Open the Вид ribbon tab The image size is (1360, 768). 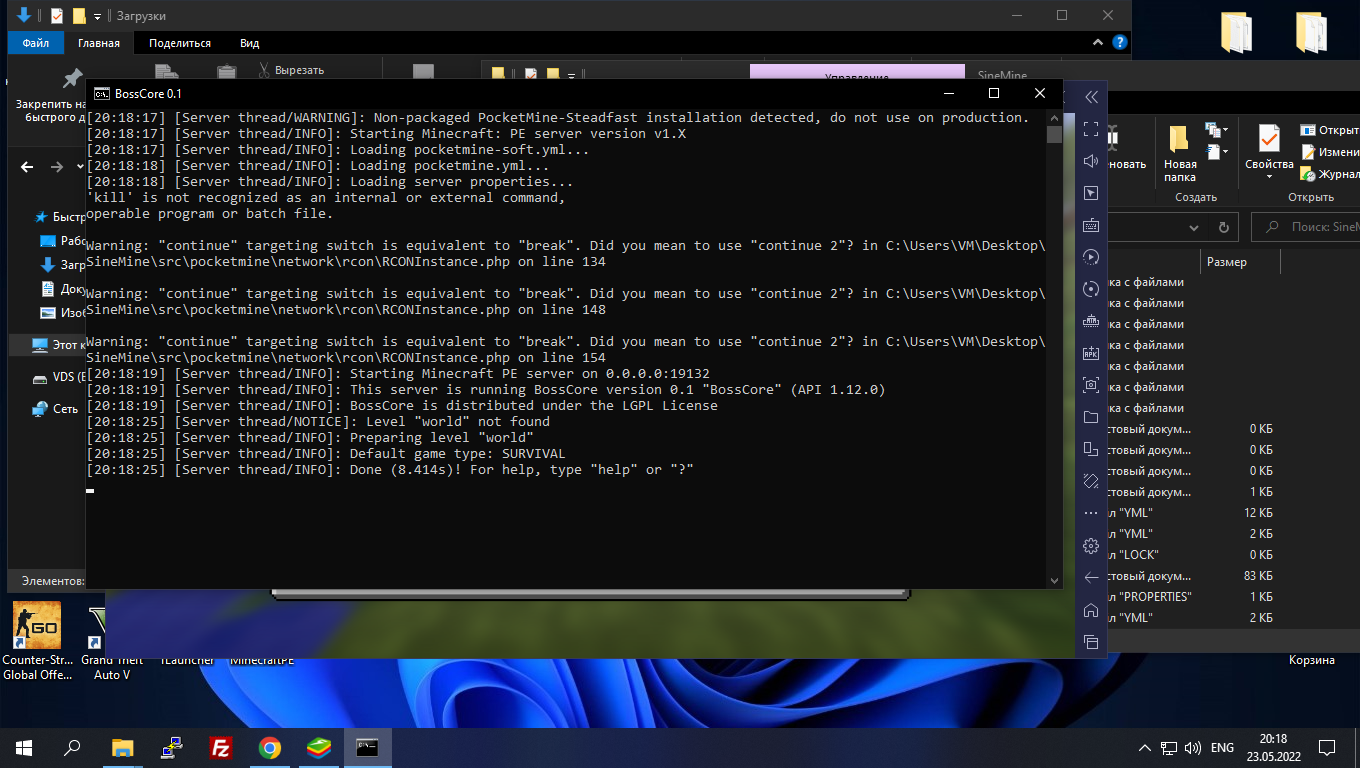pyautogui.click(x=250, y=43)
